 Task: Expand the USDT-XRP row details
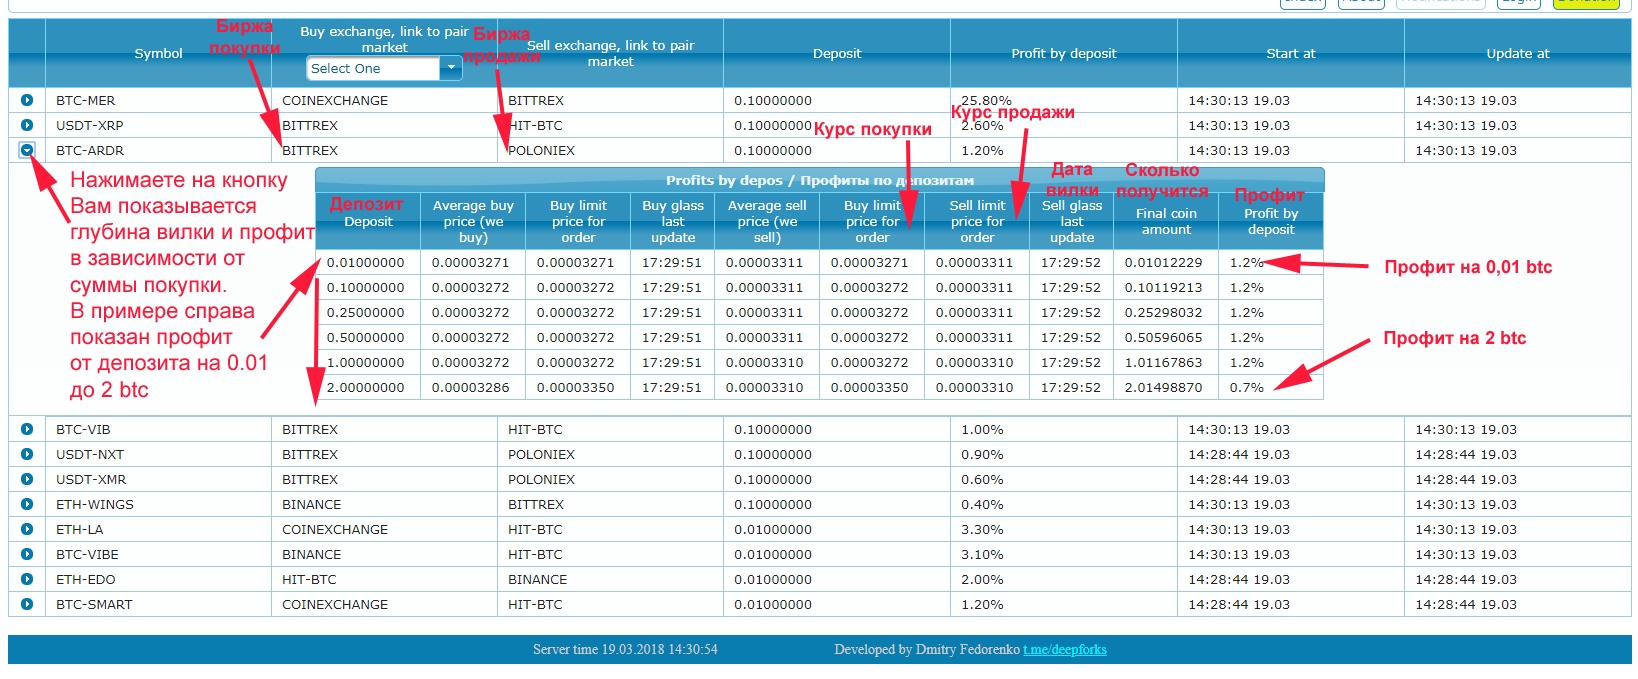point(27,125)
